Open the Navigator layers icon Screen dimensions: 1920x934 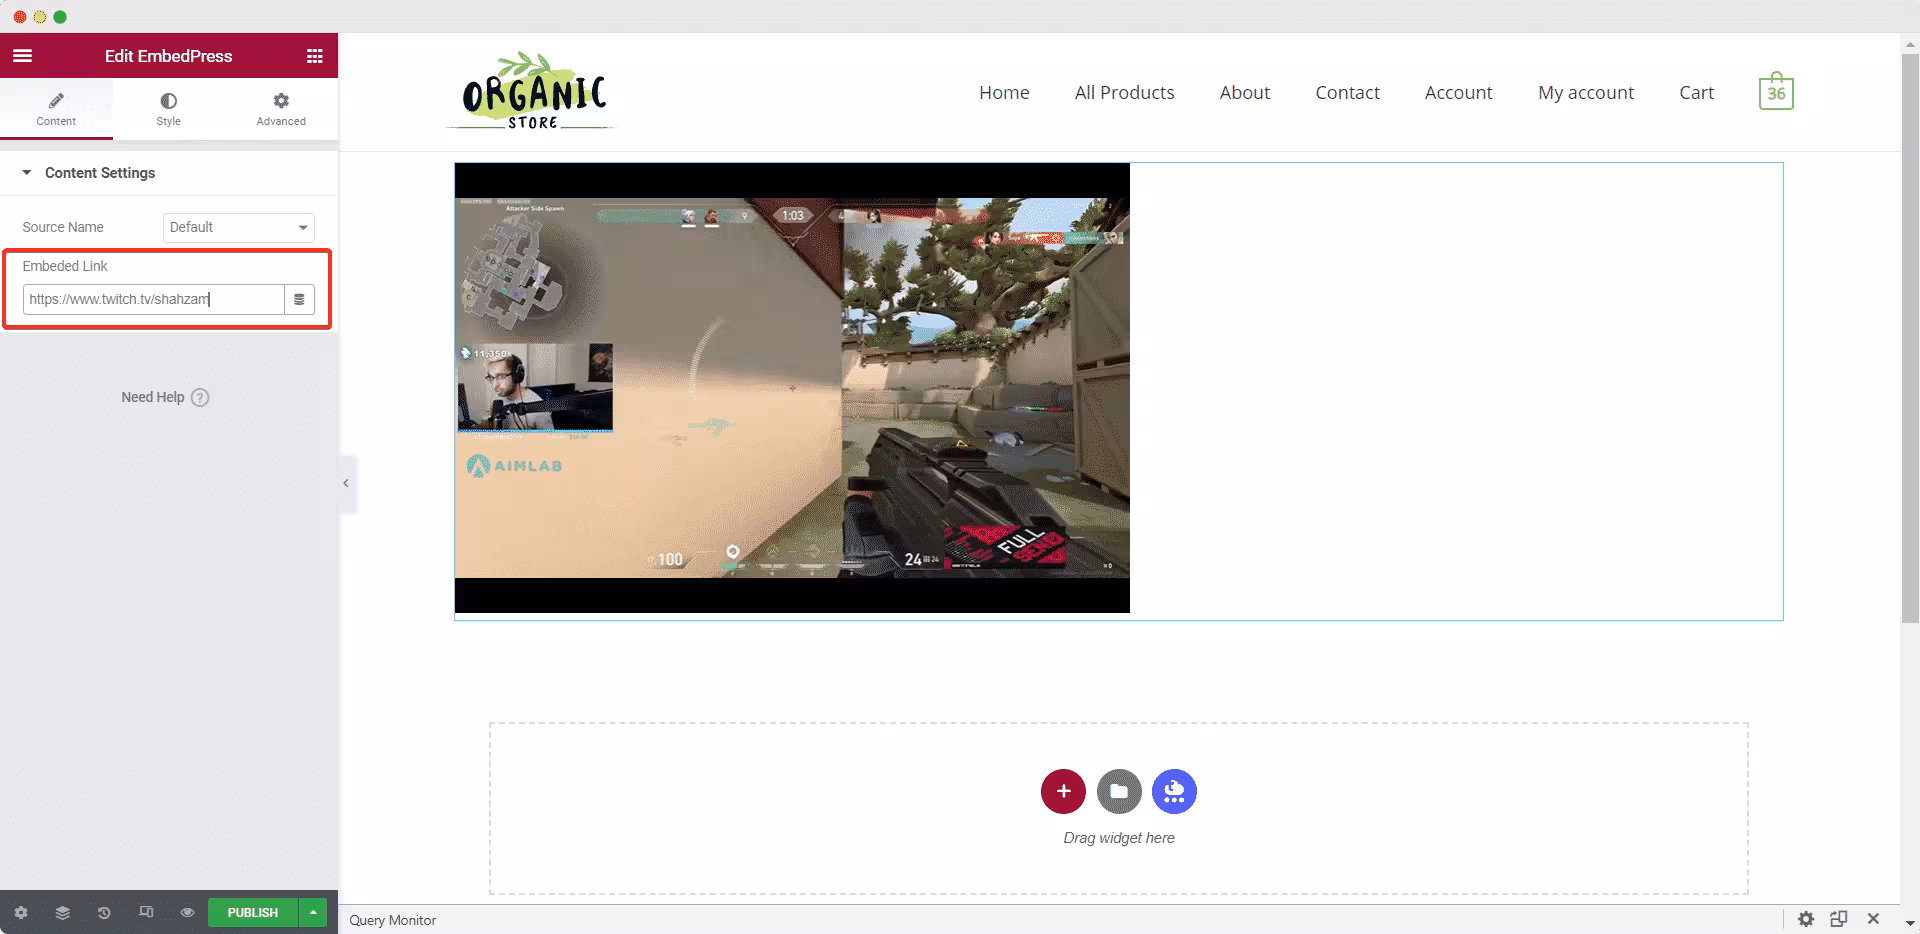tap(63, 912)
